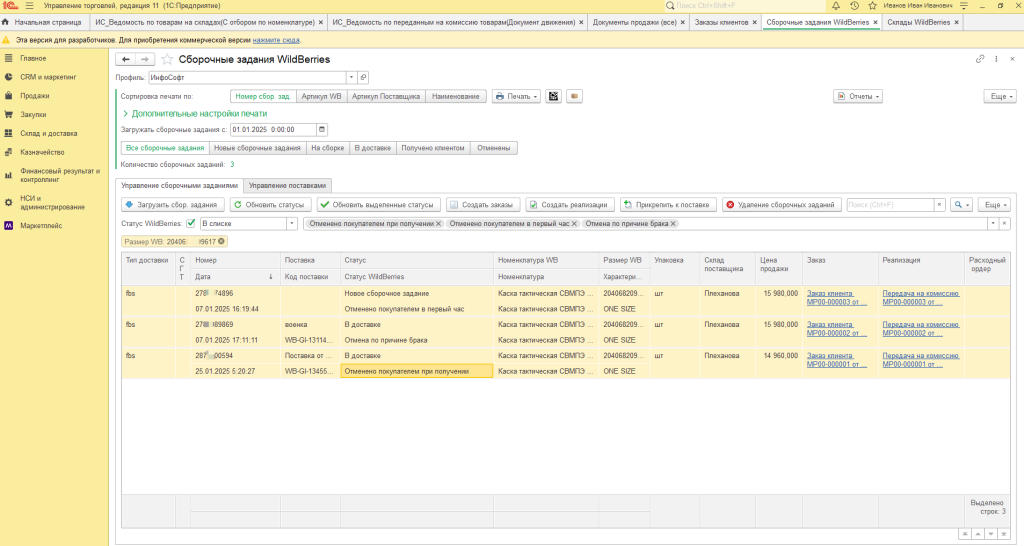
Task: Follow the 'нажмите сюда' link
Action: tap(276, 40)
